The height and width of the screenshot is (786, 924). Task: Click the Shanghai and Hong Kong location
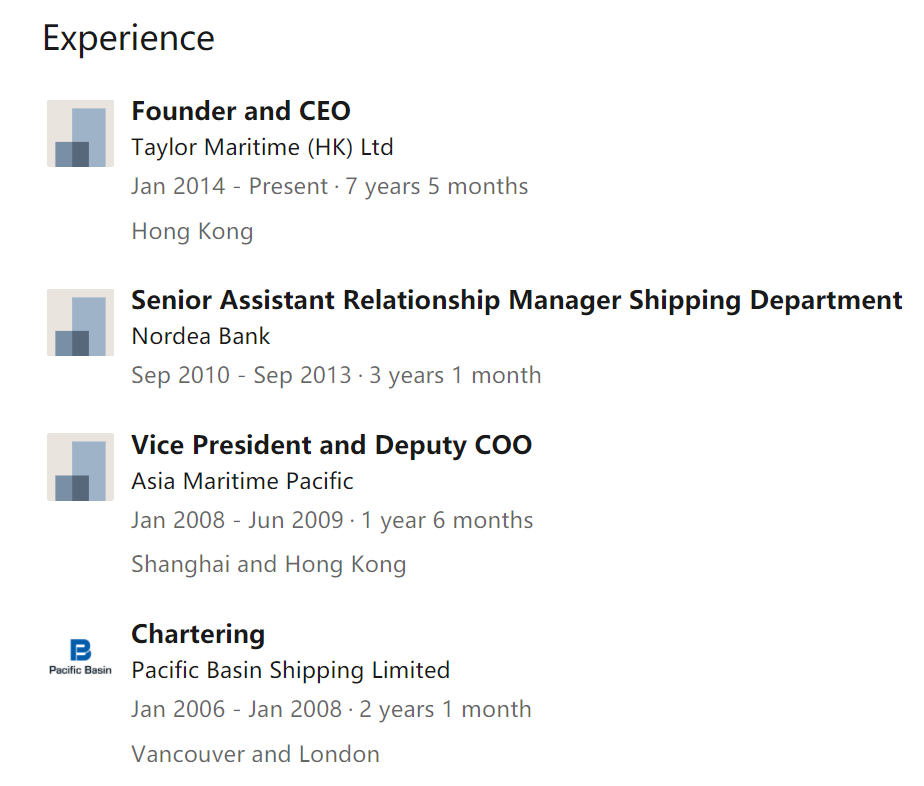(x=269, y=565)
